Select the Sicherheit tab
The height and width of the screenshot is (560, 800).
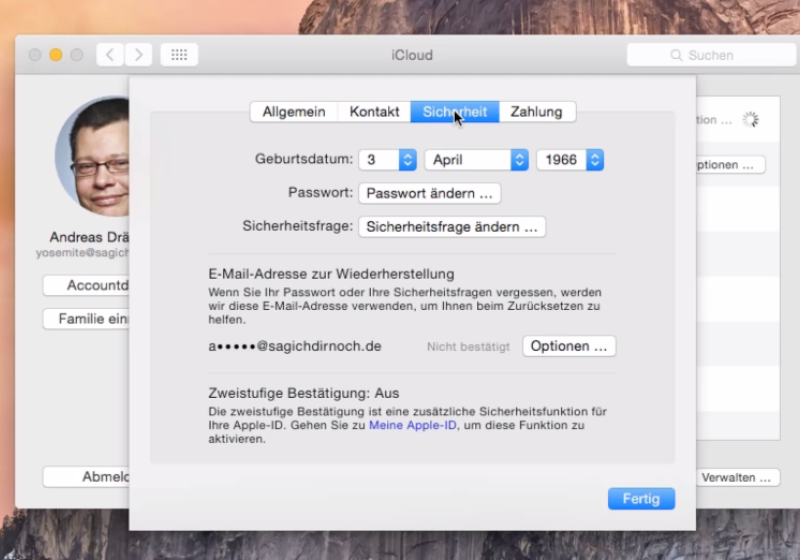pyautogui.click(x=454, y=112)
